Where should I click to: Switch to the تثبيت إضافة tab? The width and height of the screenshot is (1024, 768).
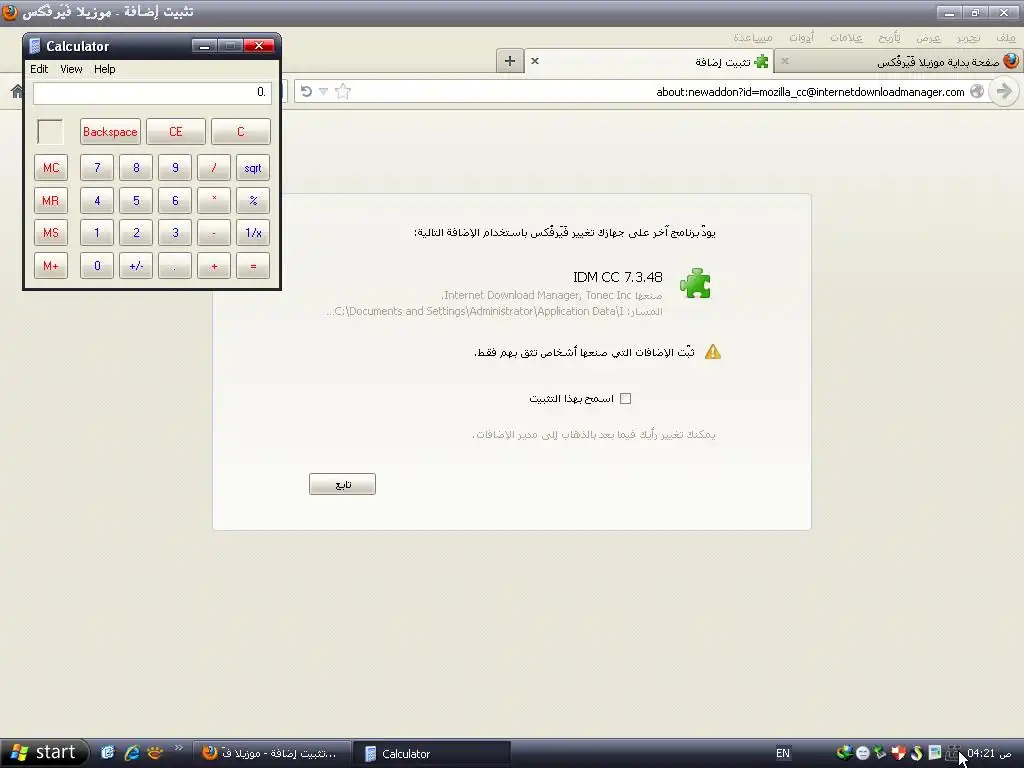coord(650,61)
